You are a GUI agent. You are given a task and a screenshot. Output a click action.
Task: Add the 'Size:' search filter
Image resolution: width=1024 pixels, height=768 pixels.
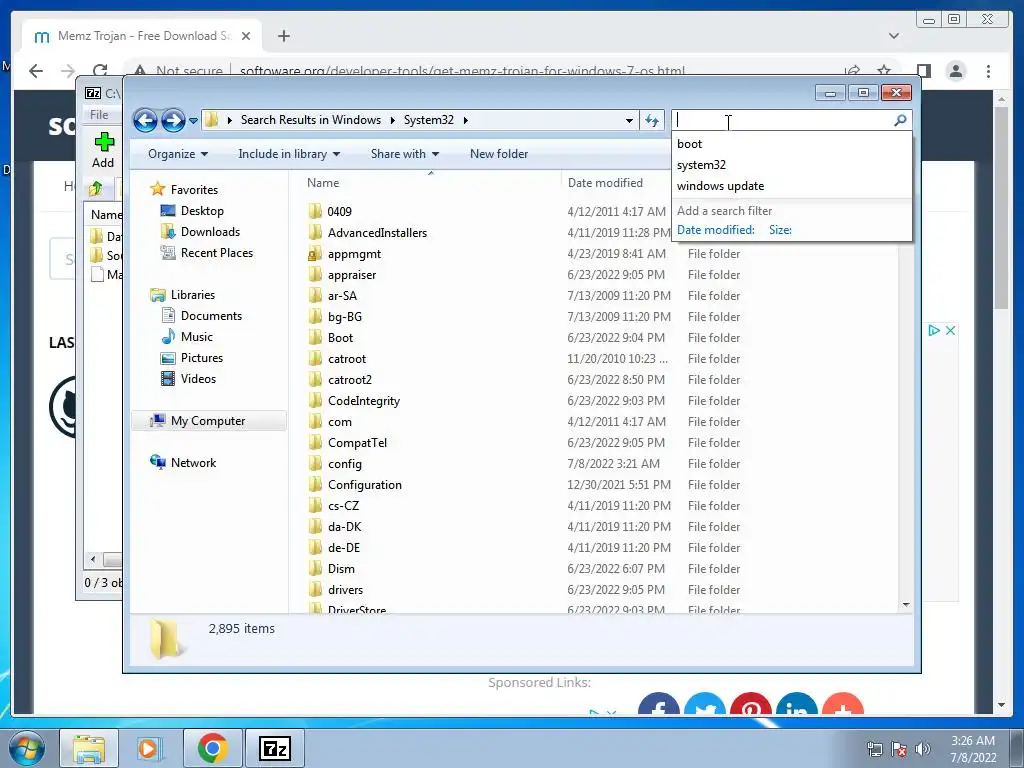[780, 230]
